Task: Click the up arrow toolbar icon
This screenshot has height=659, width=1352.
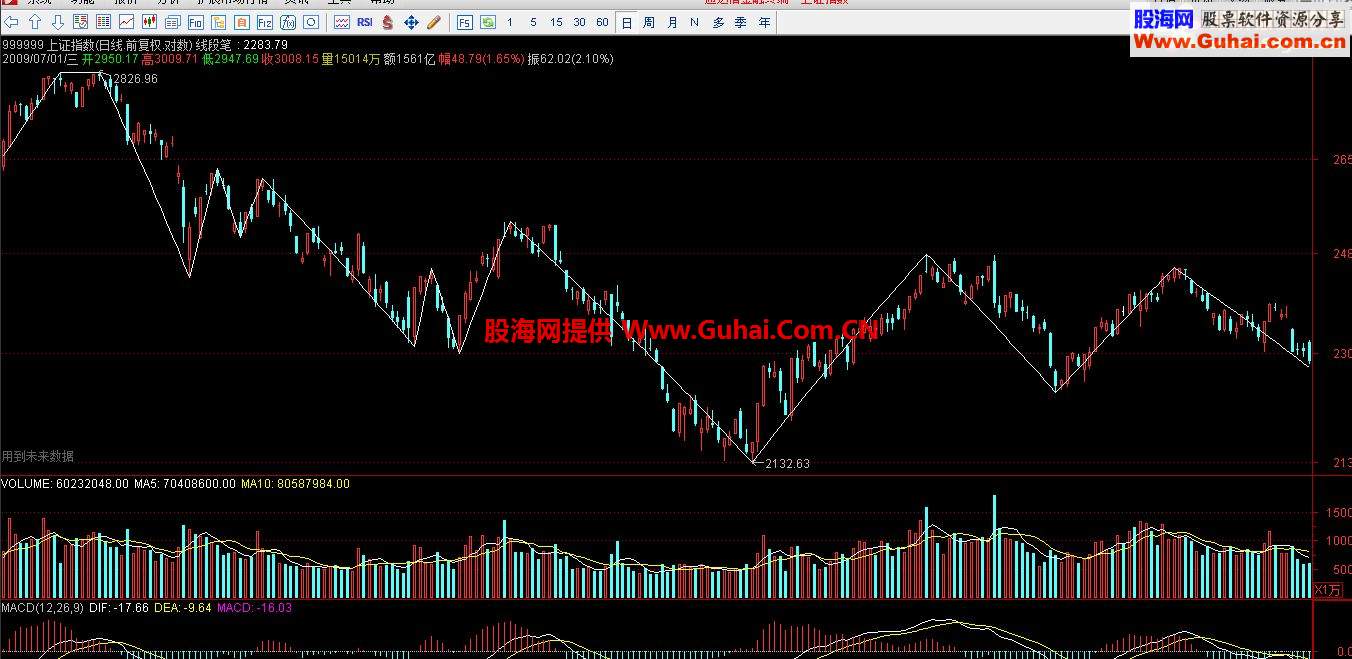Action: 35,21
